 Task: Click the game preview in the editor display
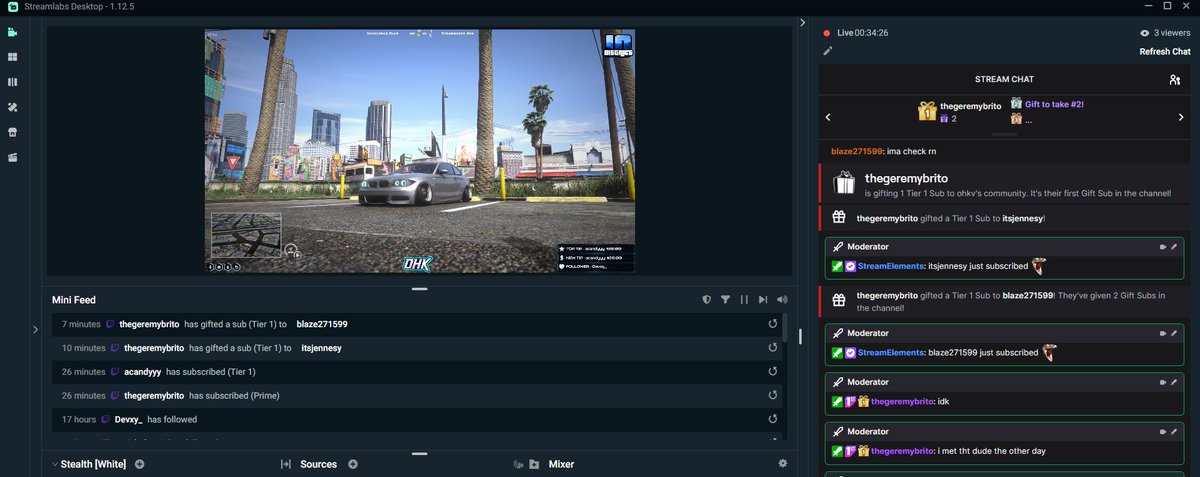[x=420, y=151]
